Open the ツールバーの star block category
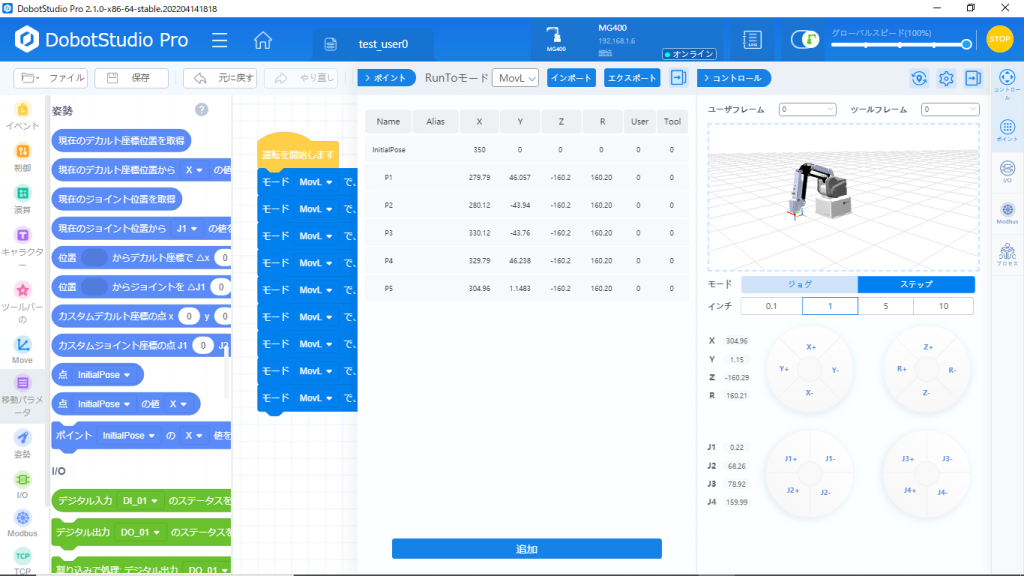The image size is (1024, 576). click(x=23, y=303)
